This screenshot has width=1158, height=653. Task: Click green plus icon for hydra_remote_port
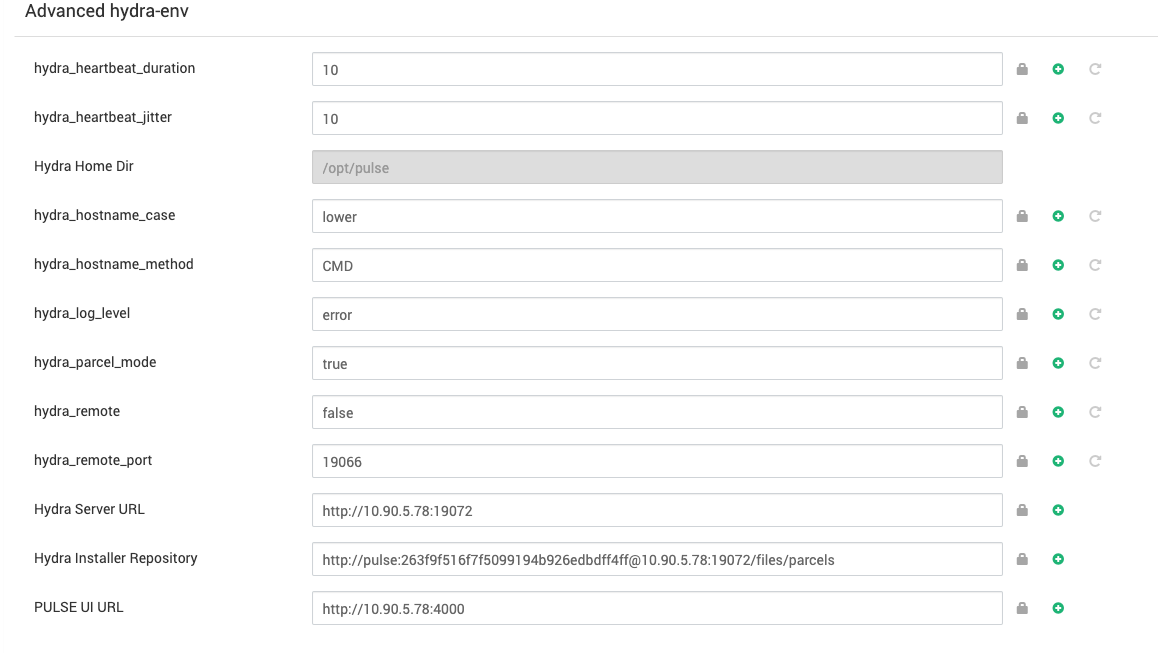coord(1058,461)
